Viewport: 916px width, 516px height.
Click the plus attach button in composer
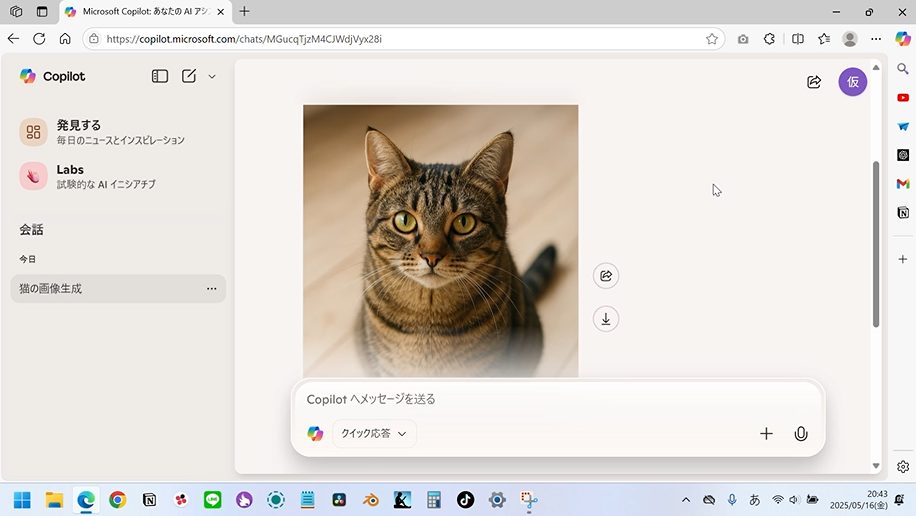pos(766,434)
